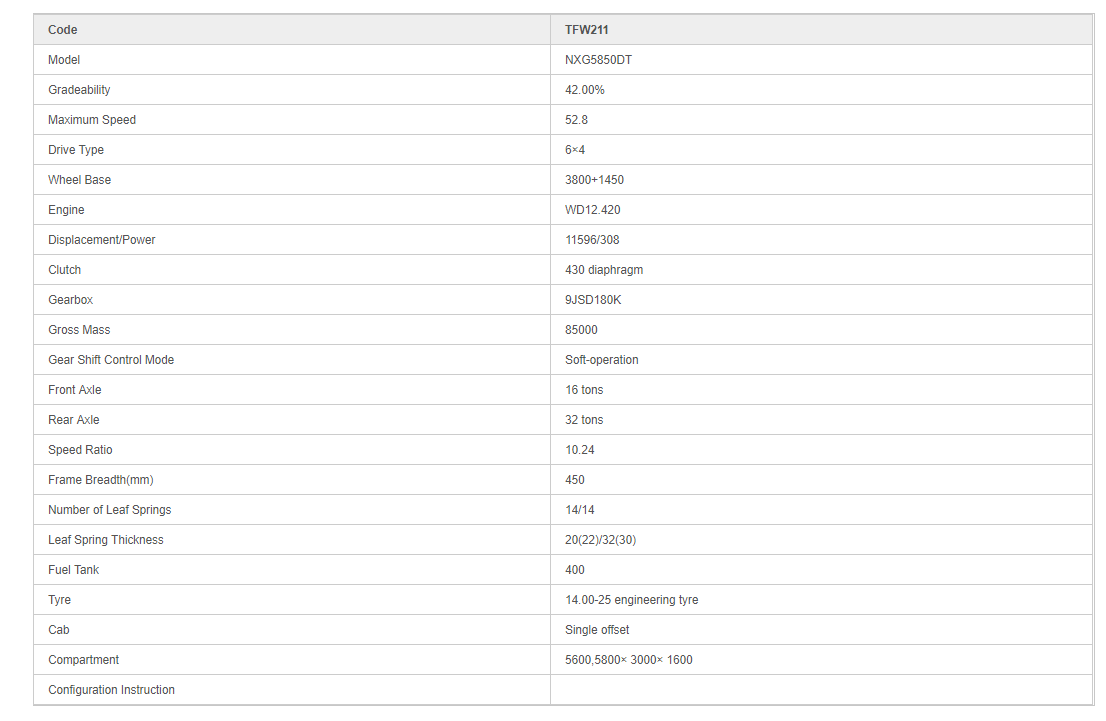Click the Rear Axle 32 tons value
Image resolution: width=1106 pixels, height=721 pixels.
click(584, 420)
